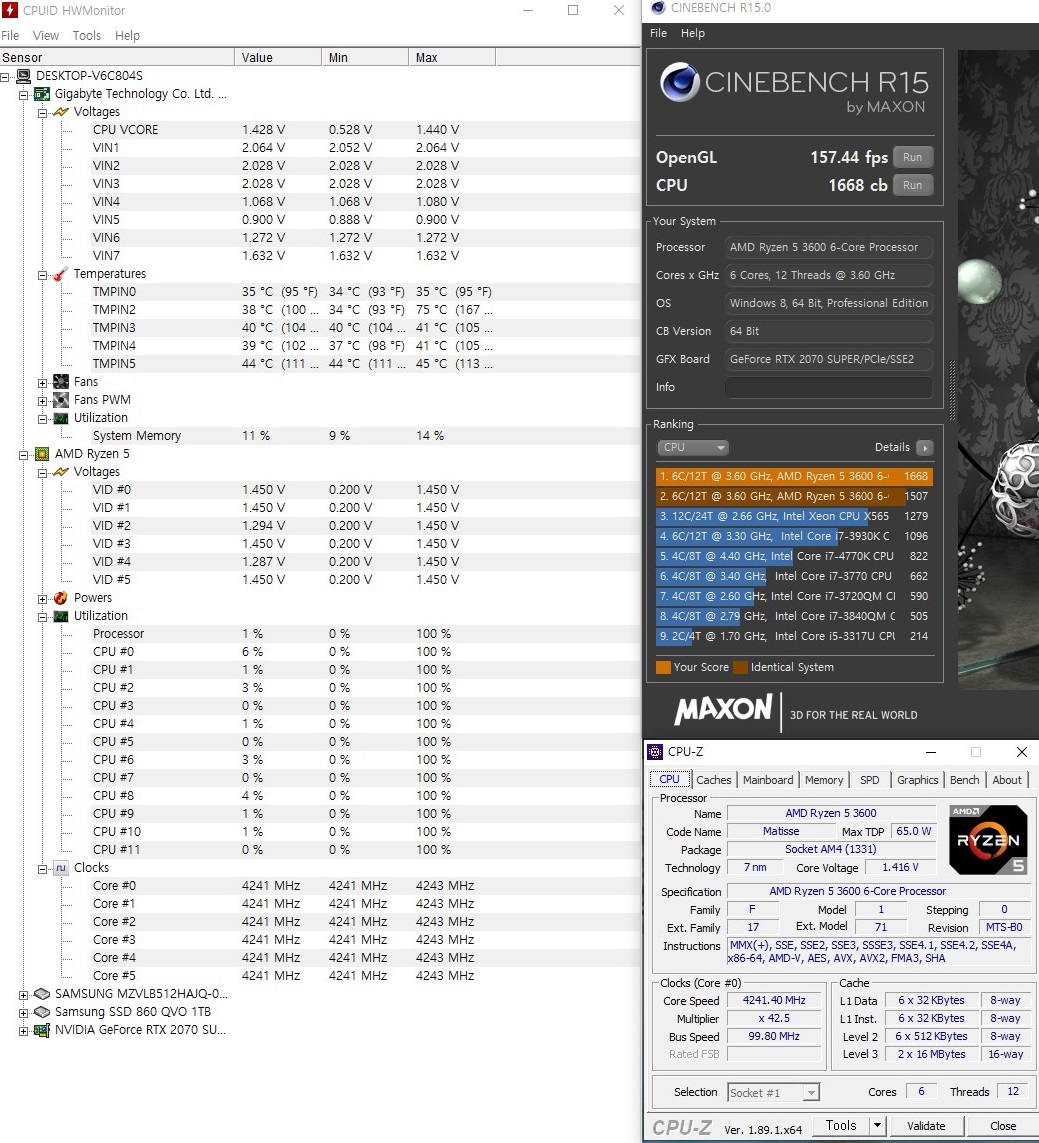The width and height of the screenshot is (1039, 1143).
Task: Click the Fans node icon
Action: click(x=61, y=381)
